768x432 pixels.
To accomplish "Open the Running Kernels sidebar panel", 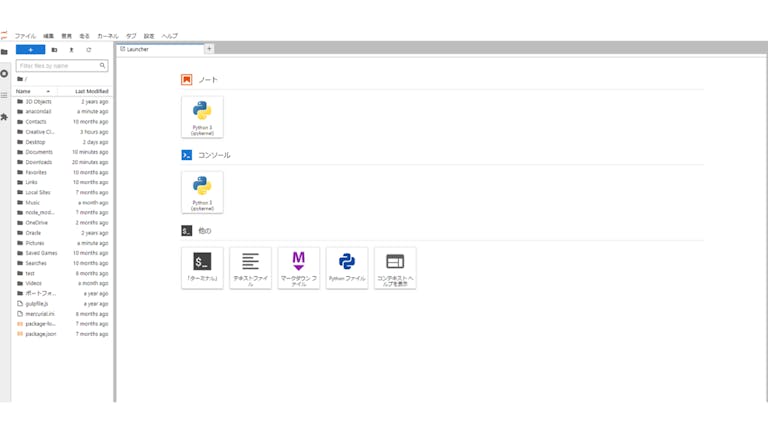I will point(4,73).
